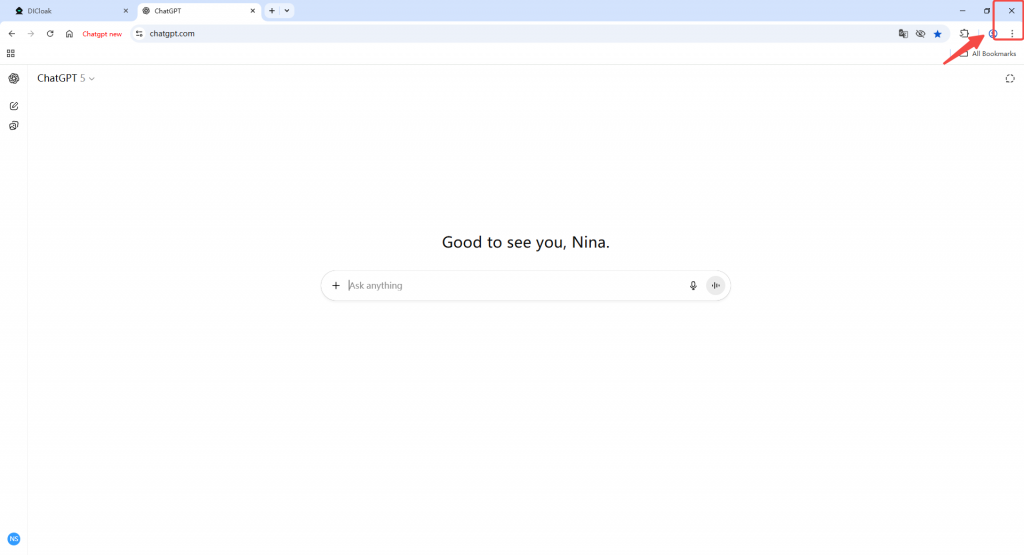
Task: Open the library icon in the sidebar
Action: (14, 125)
